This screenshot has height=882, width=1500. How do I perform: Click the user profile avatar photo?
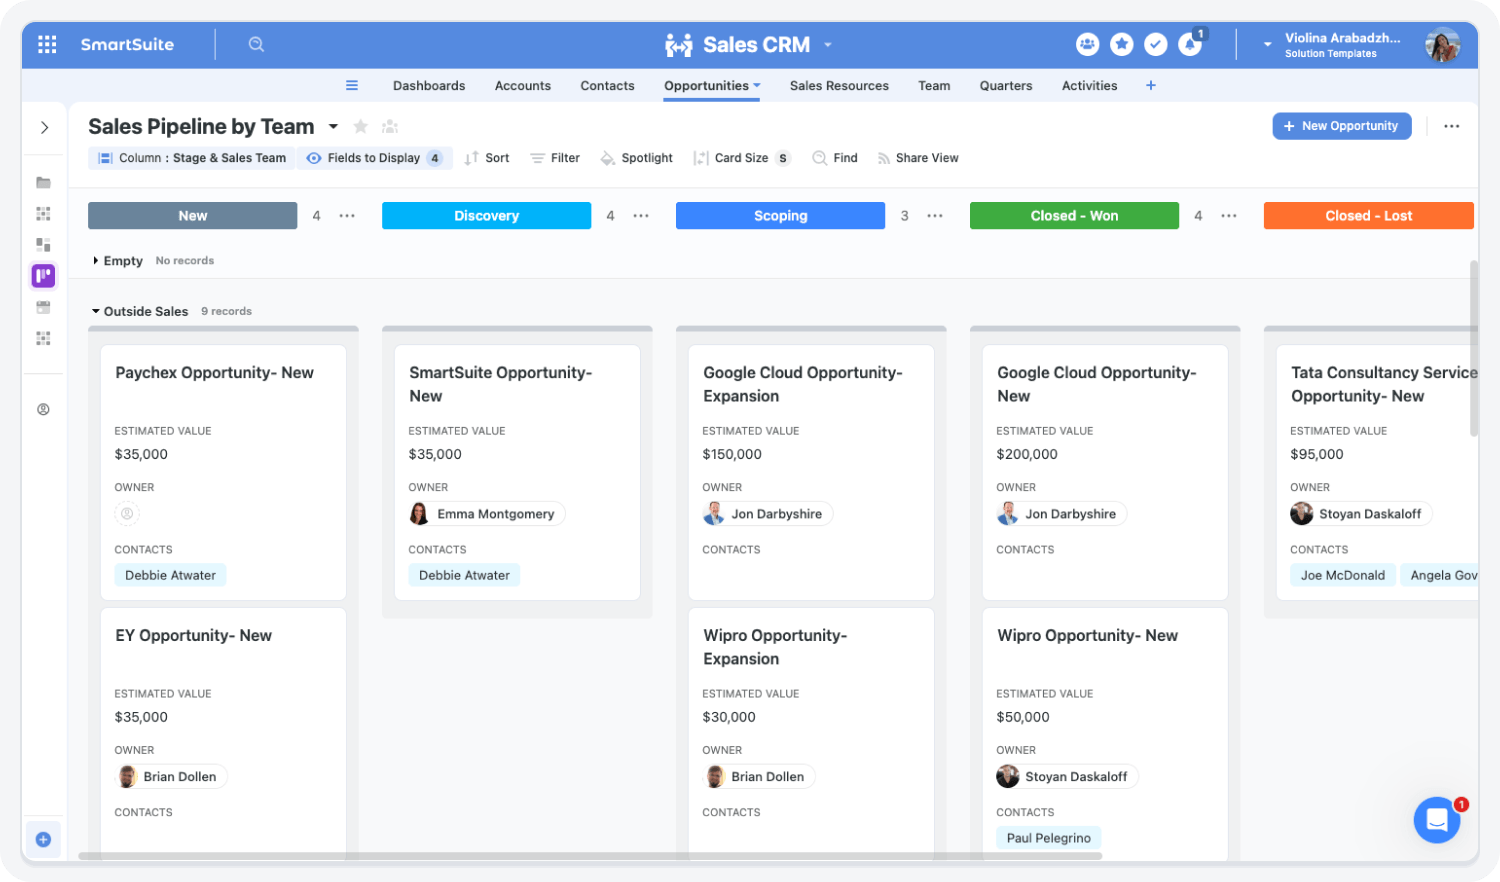pyautogui.click(x=1442, y=44)
